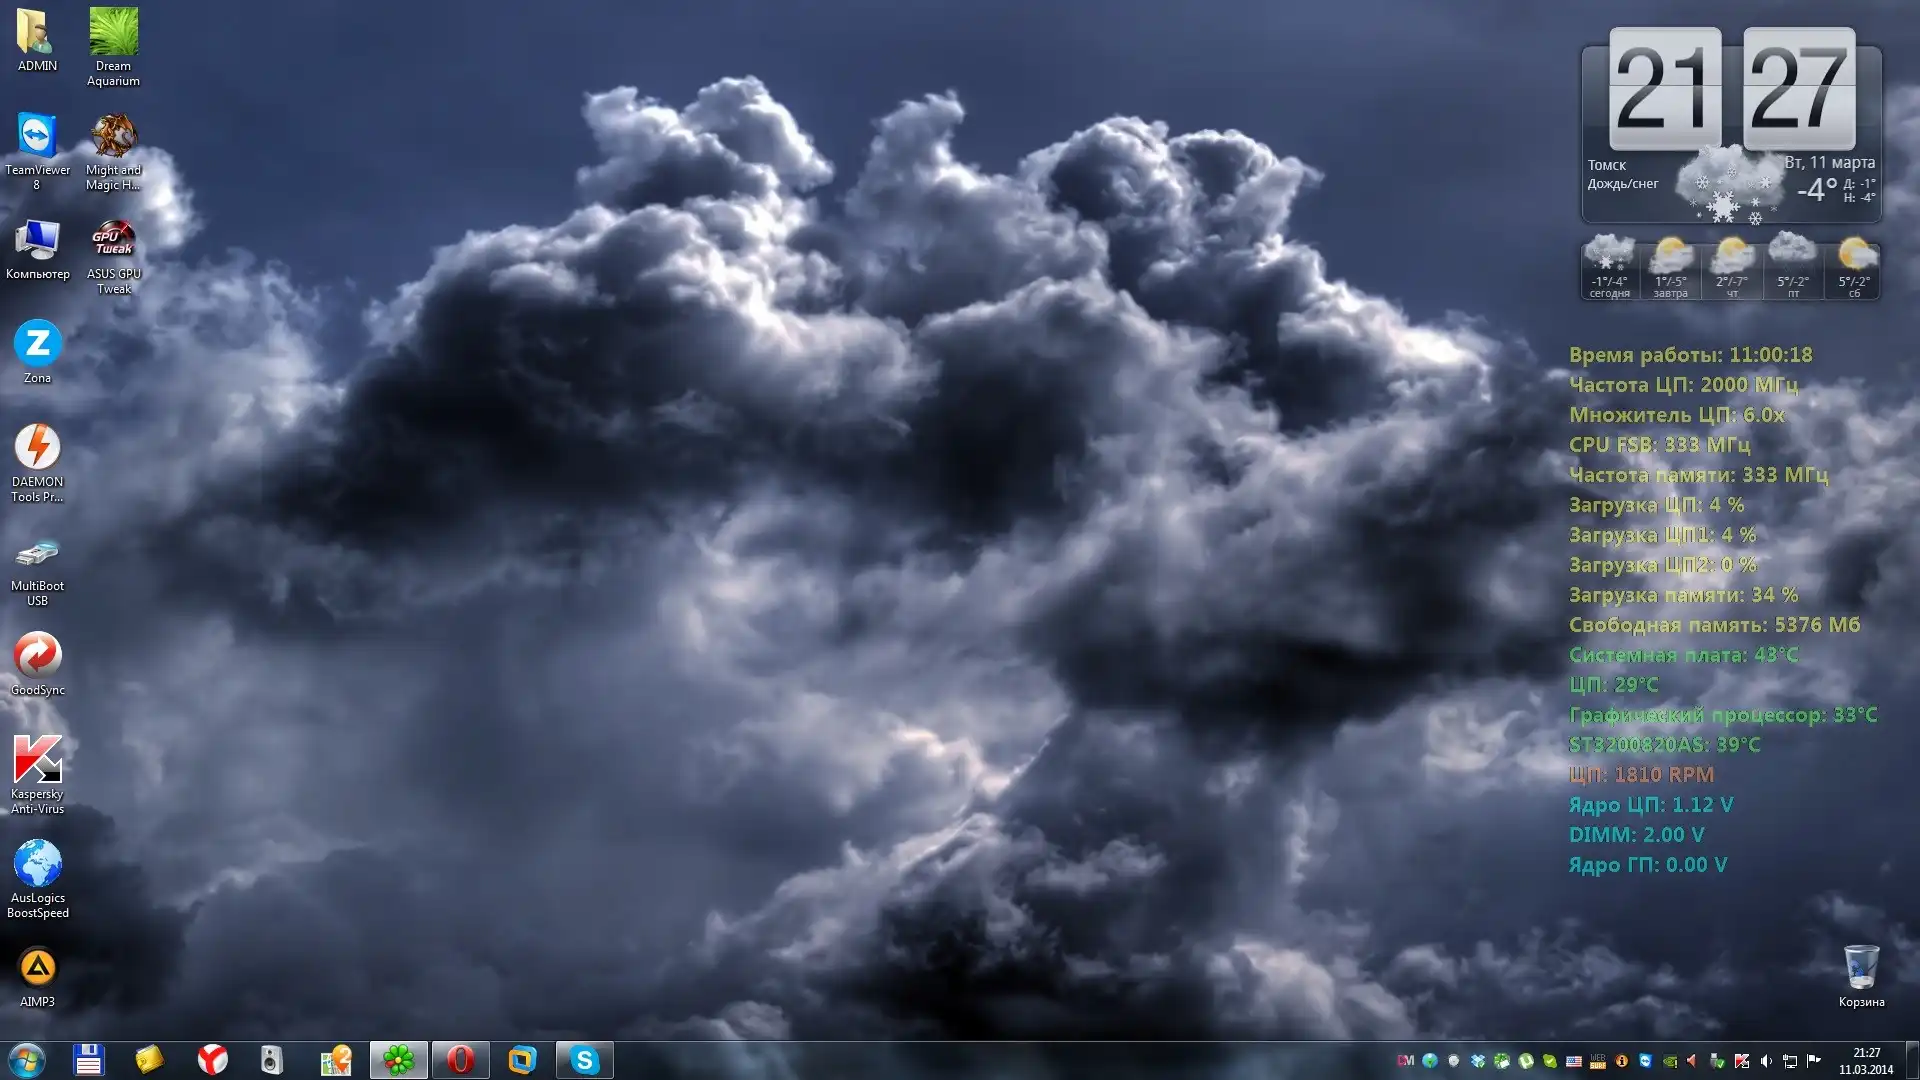Click the ASUS GPU Tweak icon
This screenshot has width=1920, height=1080.
113,240
